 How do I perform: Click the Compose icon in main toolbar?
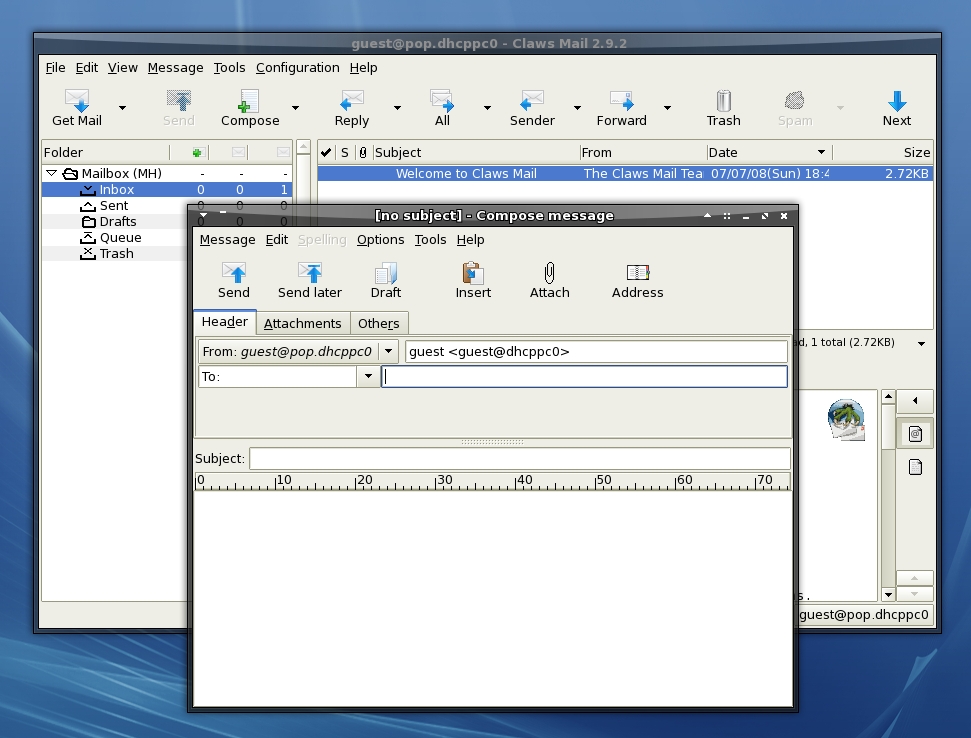[x=248, y=100]
